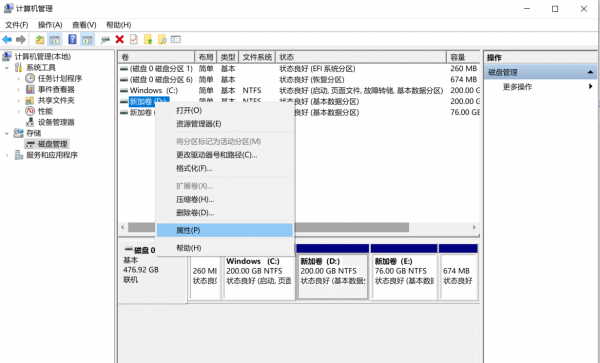
Task: Select Event Viewer (事件查看器) in tree
Action: [x=56, y=90]
